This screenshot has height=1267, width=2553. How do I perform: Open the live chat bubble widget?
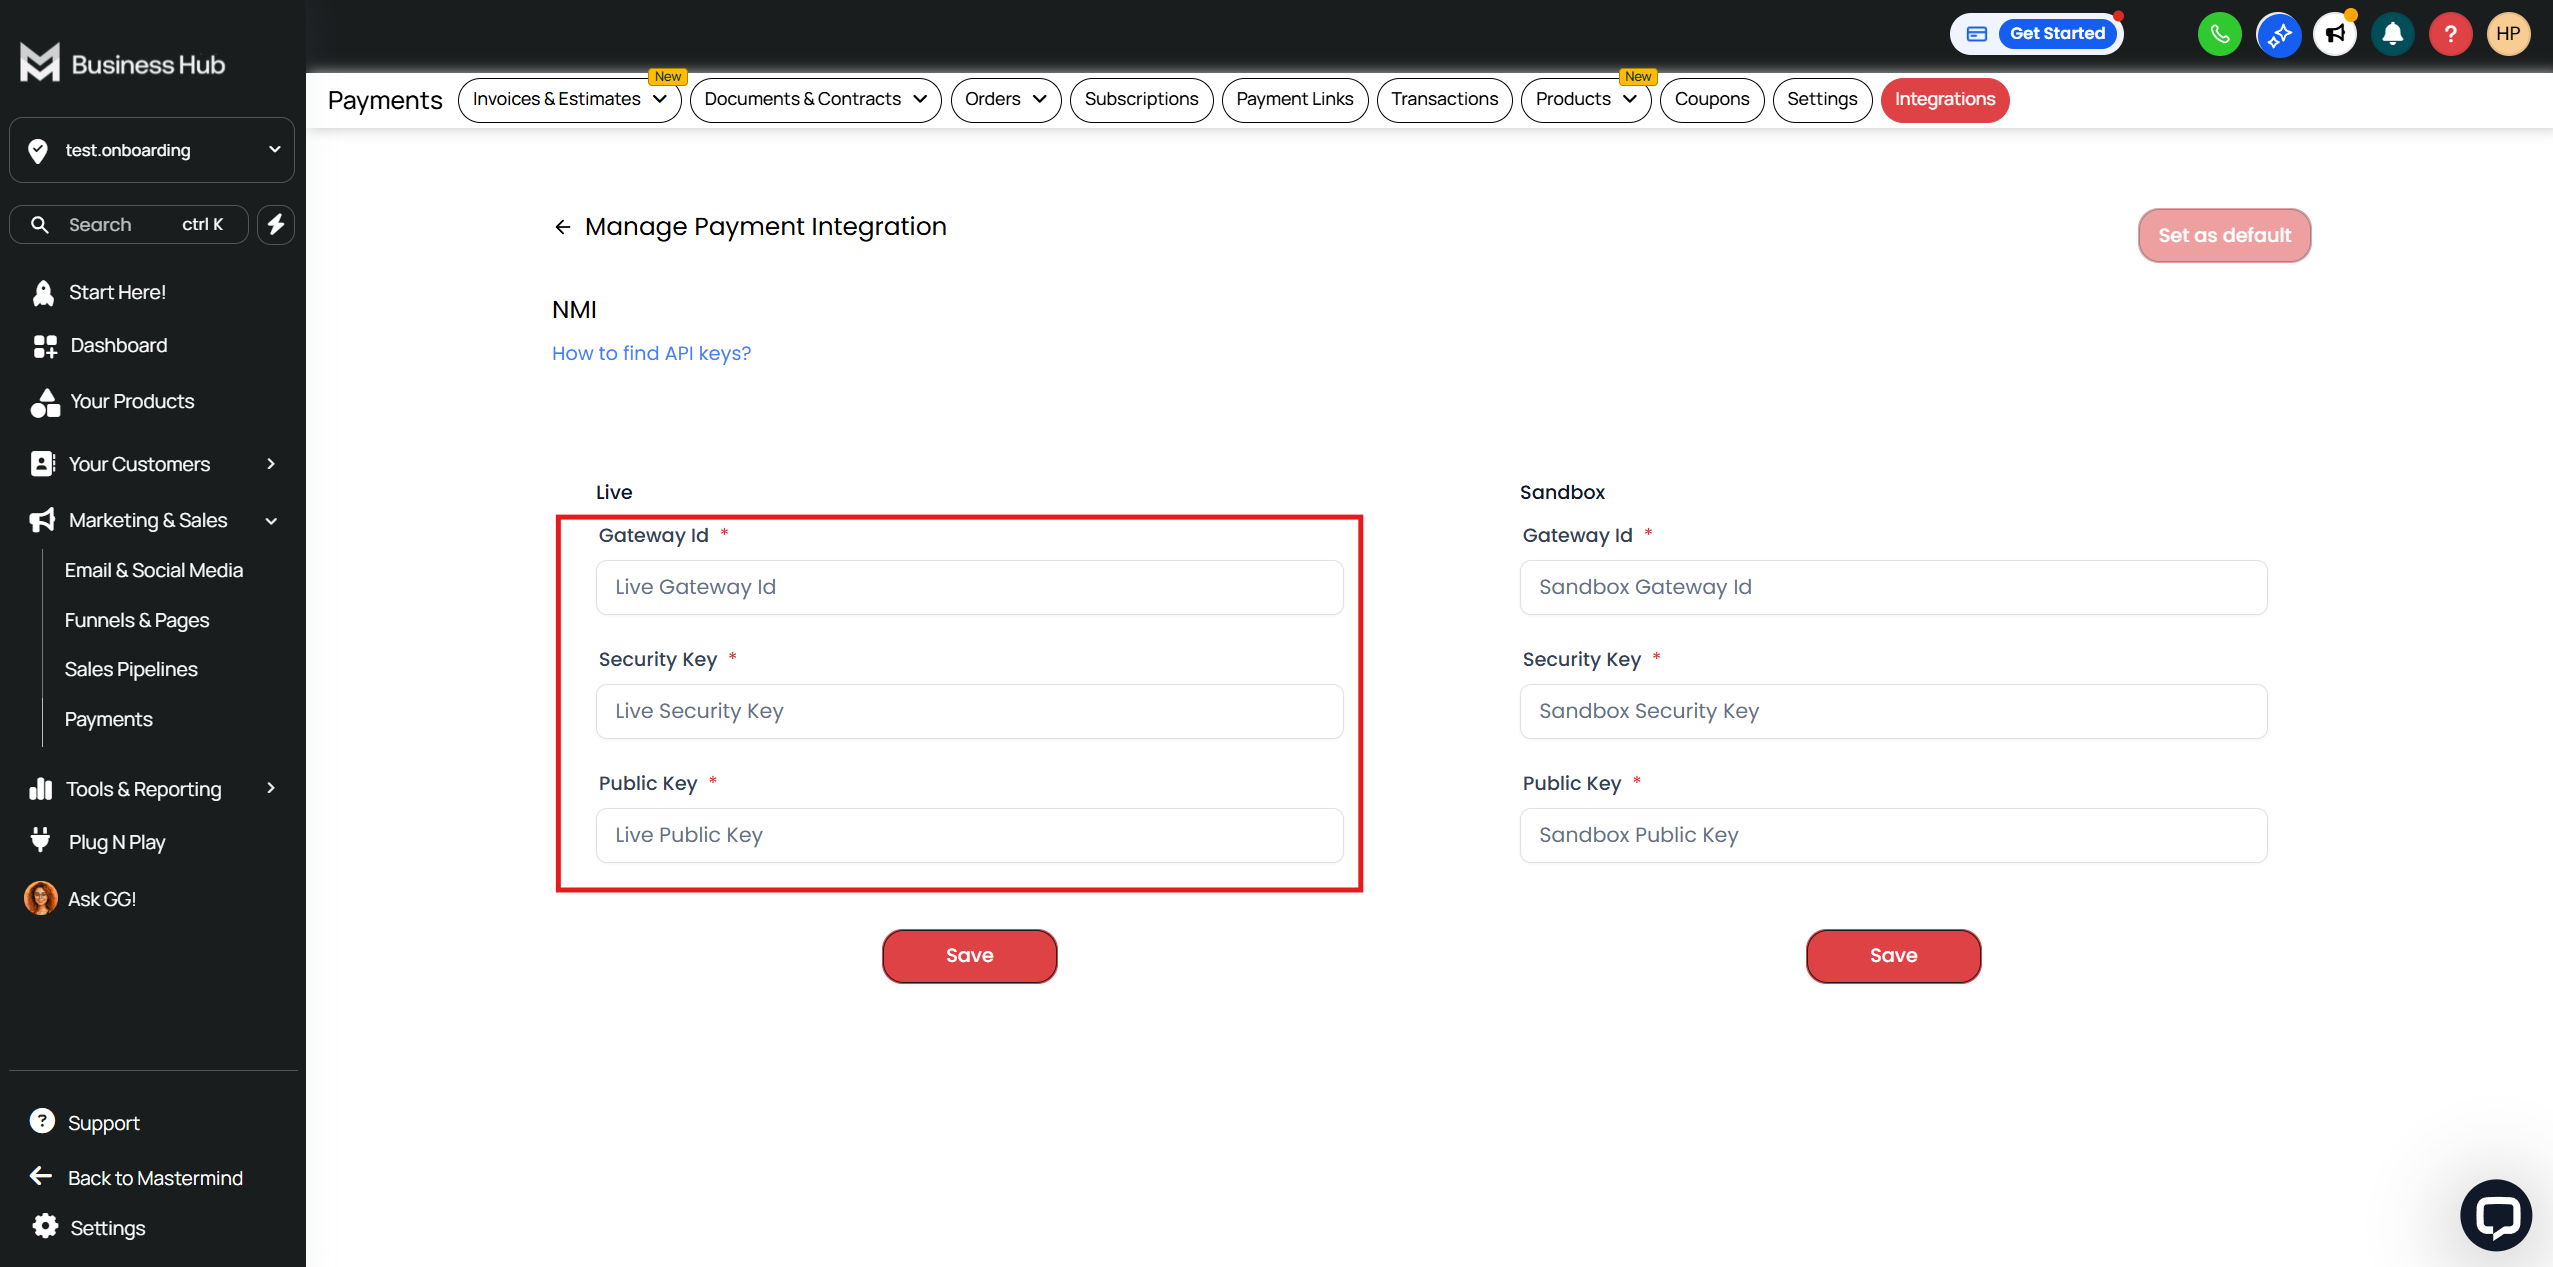tap(2496, 1215)
